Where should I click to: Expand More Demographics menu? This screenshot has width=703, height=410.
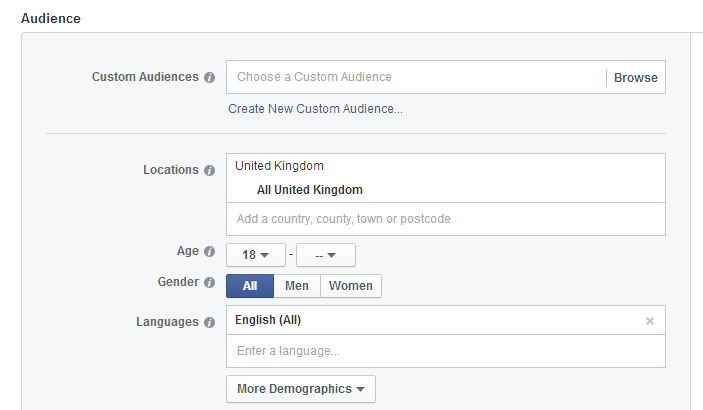pos(301,389)
